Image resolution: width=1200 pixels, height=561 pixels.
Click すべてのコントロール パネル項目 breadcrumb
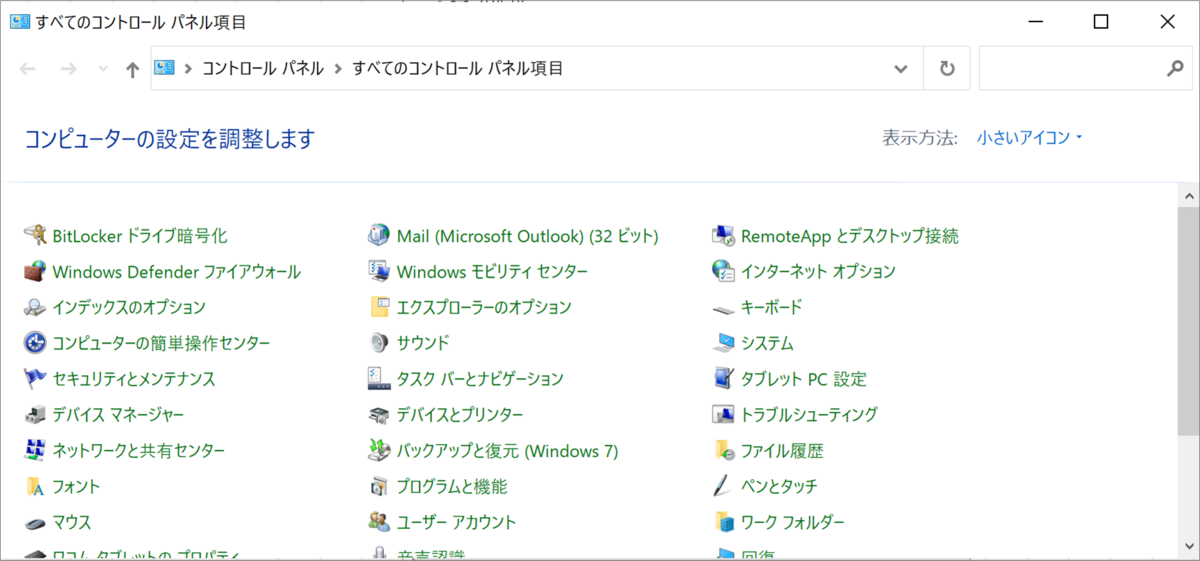point(458,69)
